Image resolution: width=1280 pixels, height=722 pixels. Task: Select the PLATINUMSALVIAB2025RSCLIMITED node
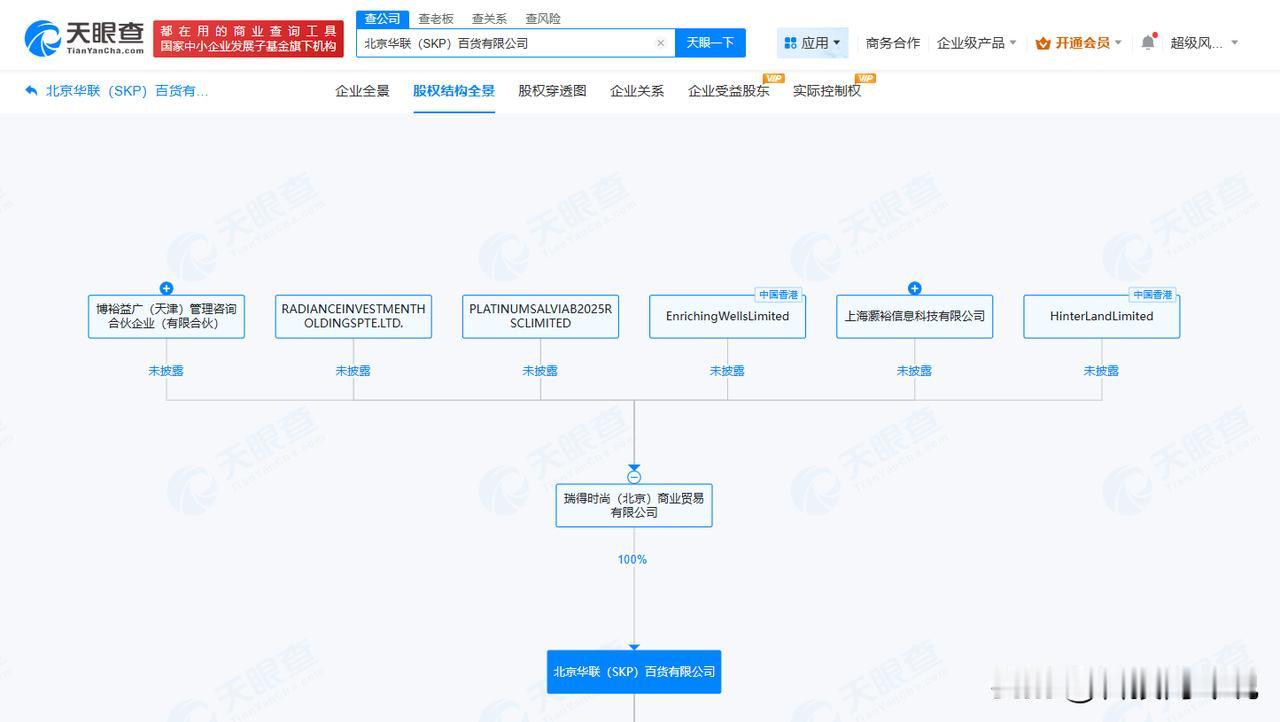point(540,316)
